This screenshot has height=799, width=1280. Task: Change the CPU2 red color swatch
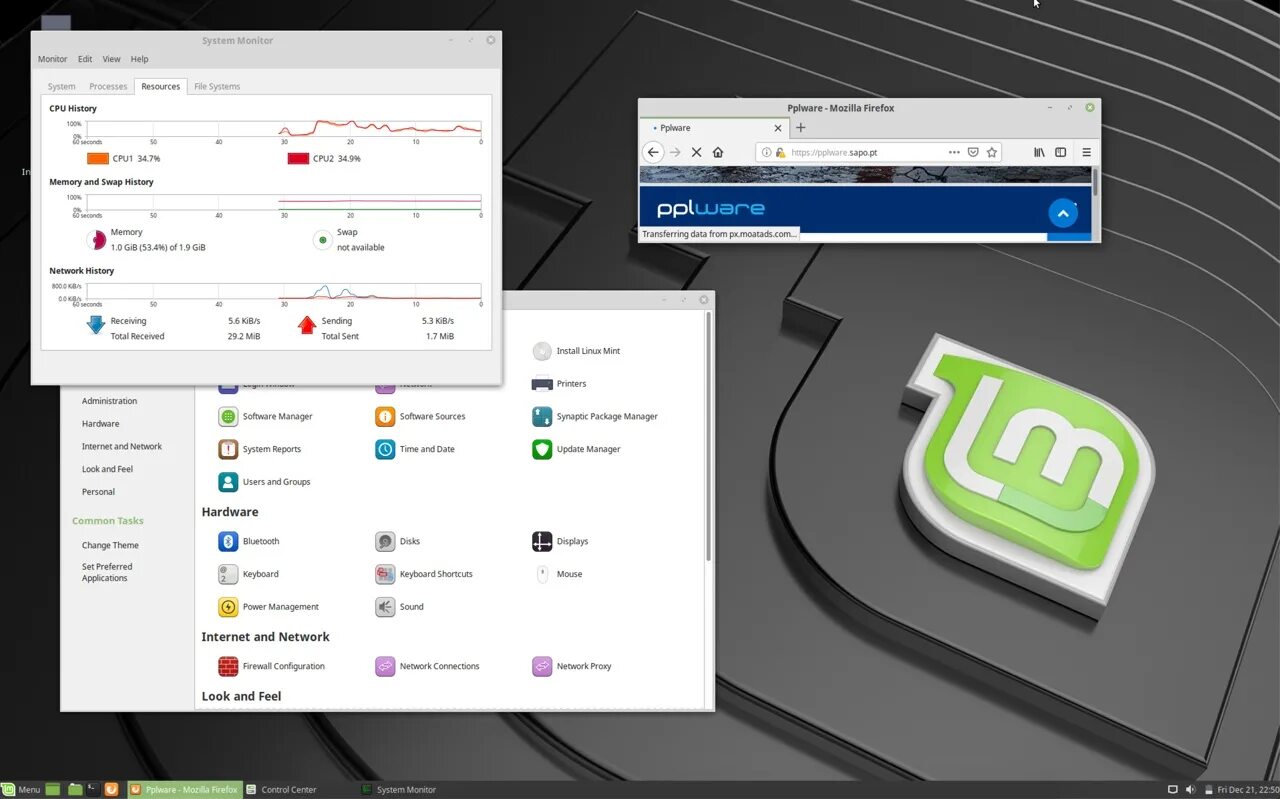298,158
